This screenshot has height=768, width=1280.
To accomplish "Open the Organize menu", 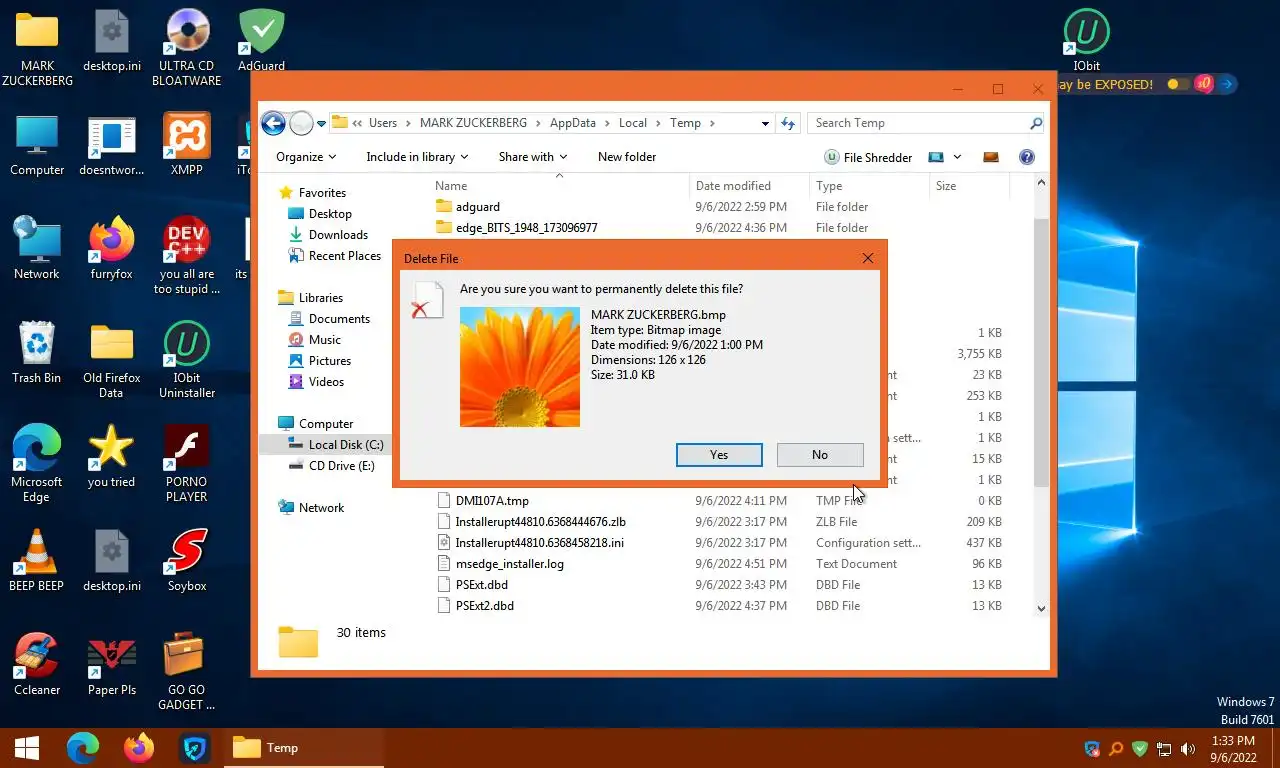I will pos(306,157).
